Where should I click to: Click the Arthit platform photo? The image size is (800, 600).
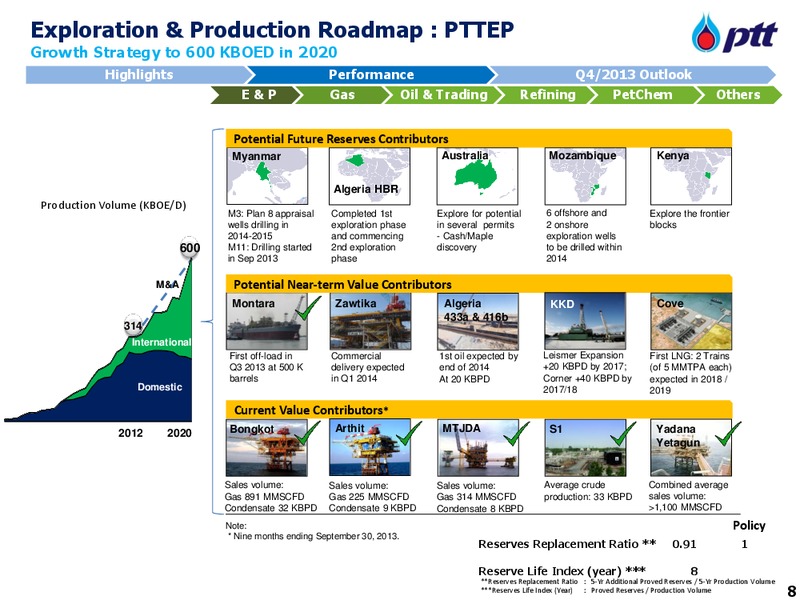tap(370, 448)
